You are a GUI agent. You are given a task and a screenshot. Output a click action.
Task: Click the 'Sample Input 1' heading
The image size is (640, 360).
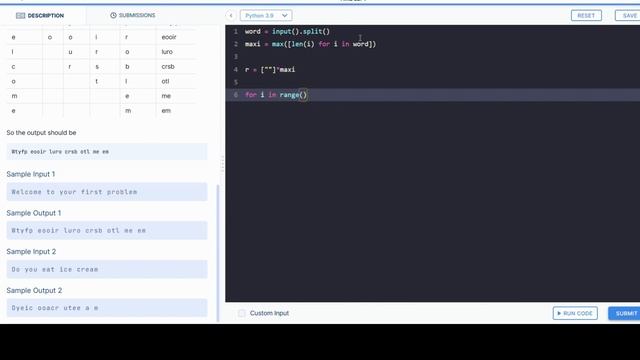(31, 174)
